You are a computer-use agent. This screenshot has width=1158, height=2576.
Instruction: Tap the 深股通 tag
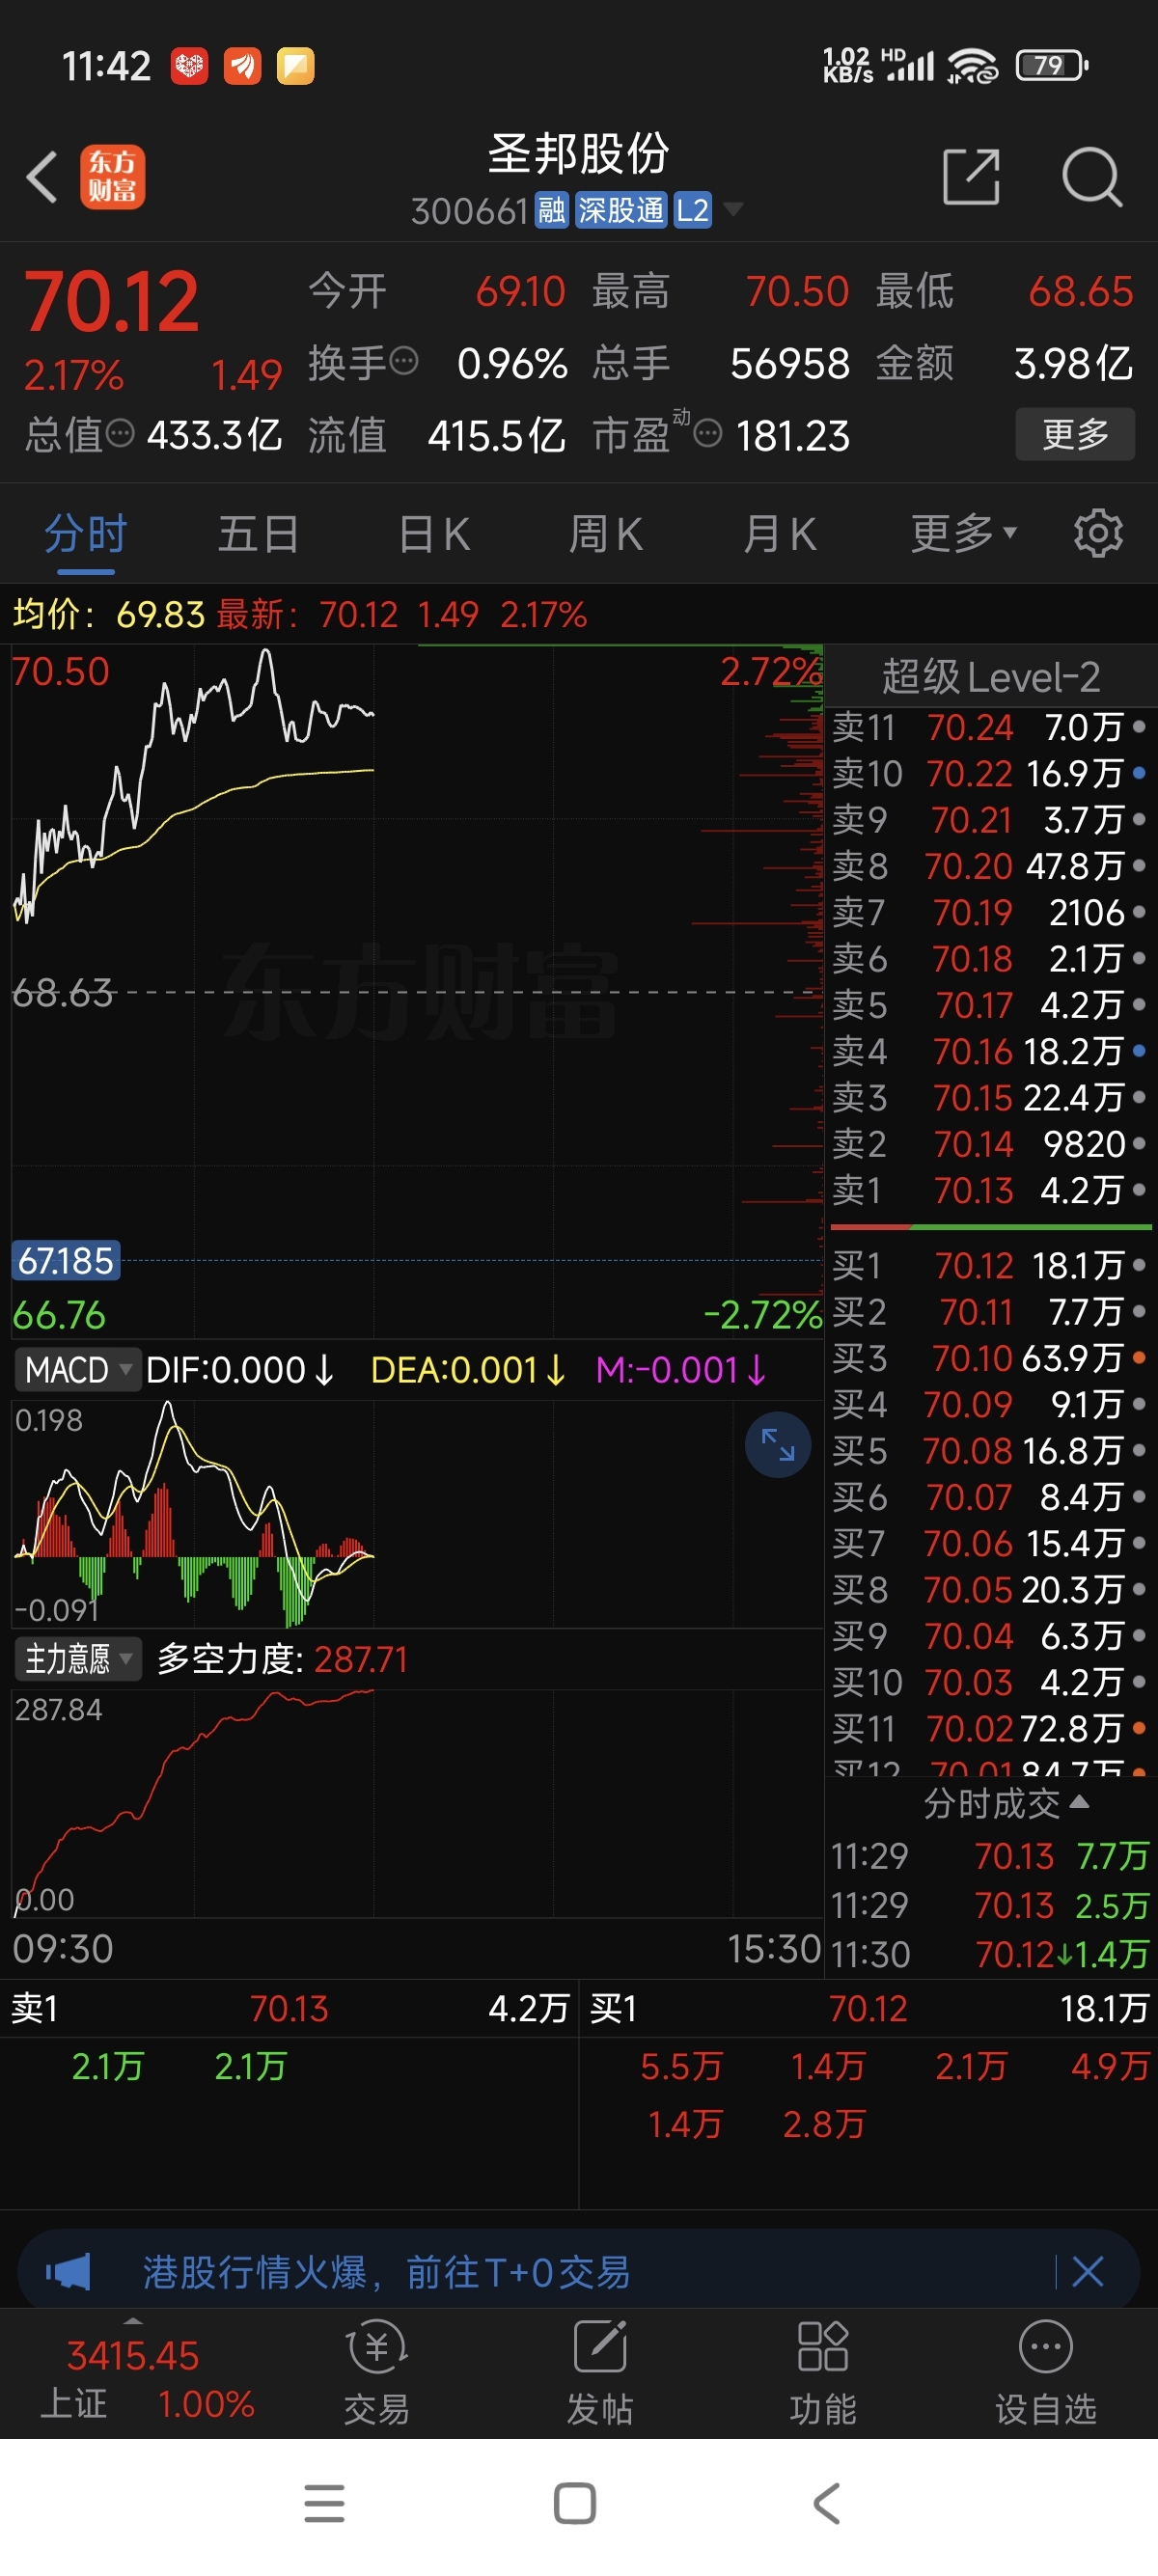click(x=620, y=210)
